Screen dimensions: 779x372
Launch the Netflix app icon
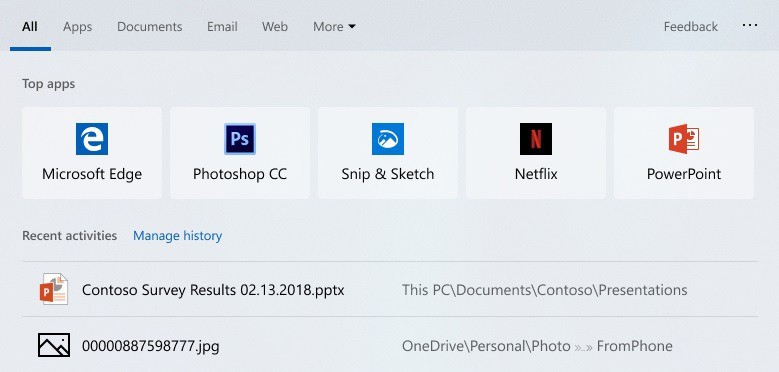pyautogui.click(x=536, y=139)
